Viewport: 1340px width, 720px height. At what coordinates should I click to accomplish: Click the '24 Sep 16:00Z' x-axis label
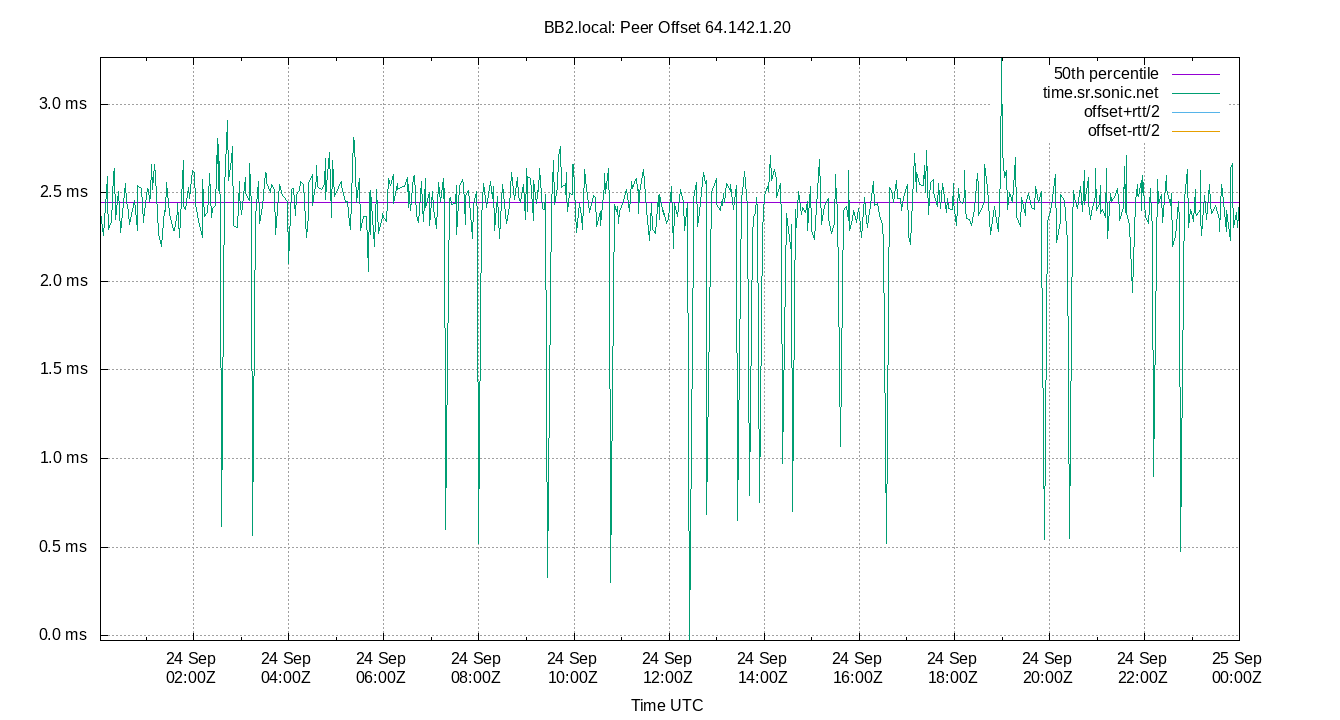click(857, 668)
